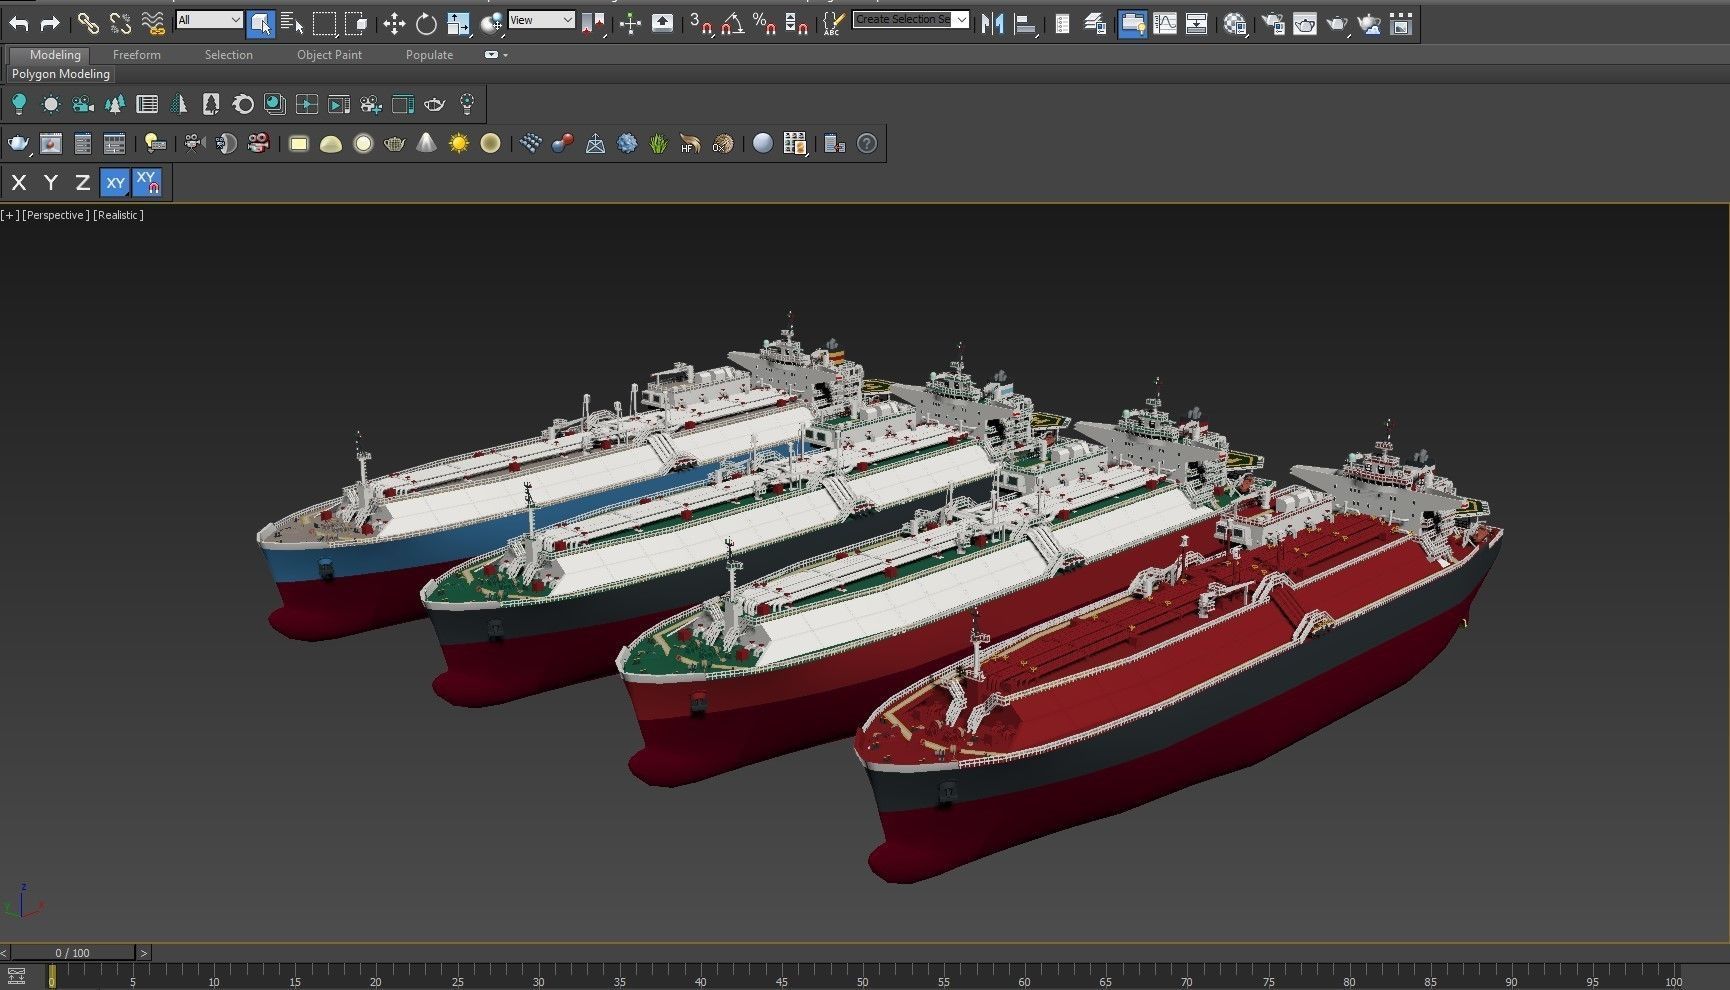Image resolution: width=1730 pixels, height=990 pixels.
Task: Open Rendered Frame Window teapot
Action: 1305,24
